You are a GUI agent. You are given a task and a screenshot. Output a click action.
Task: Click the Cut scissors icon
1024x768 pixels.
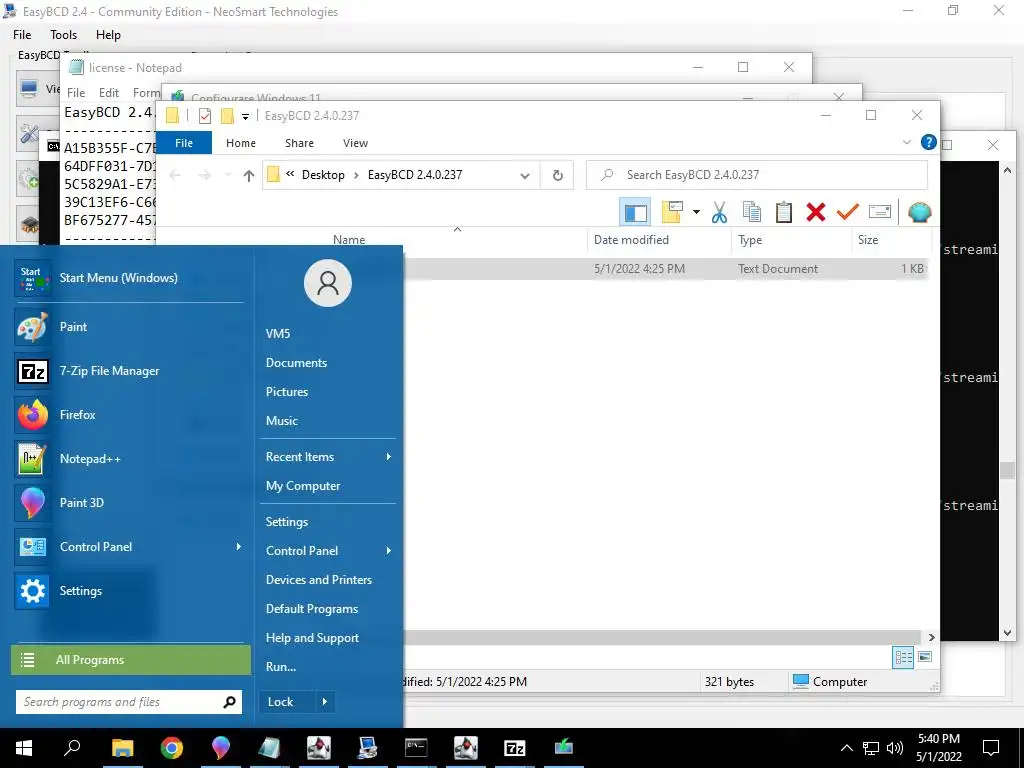(x=720, y=212)
